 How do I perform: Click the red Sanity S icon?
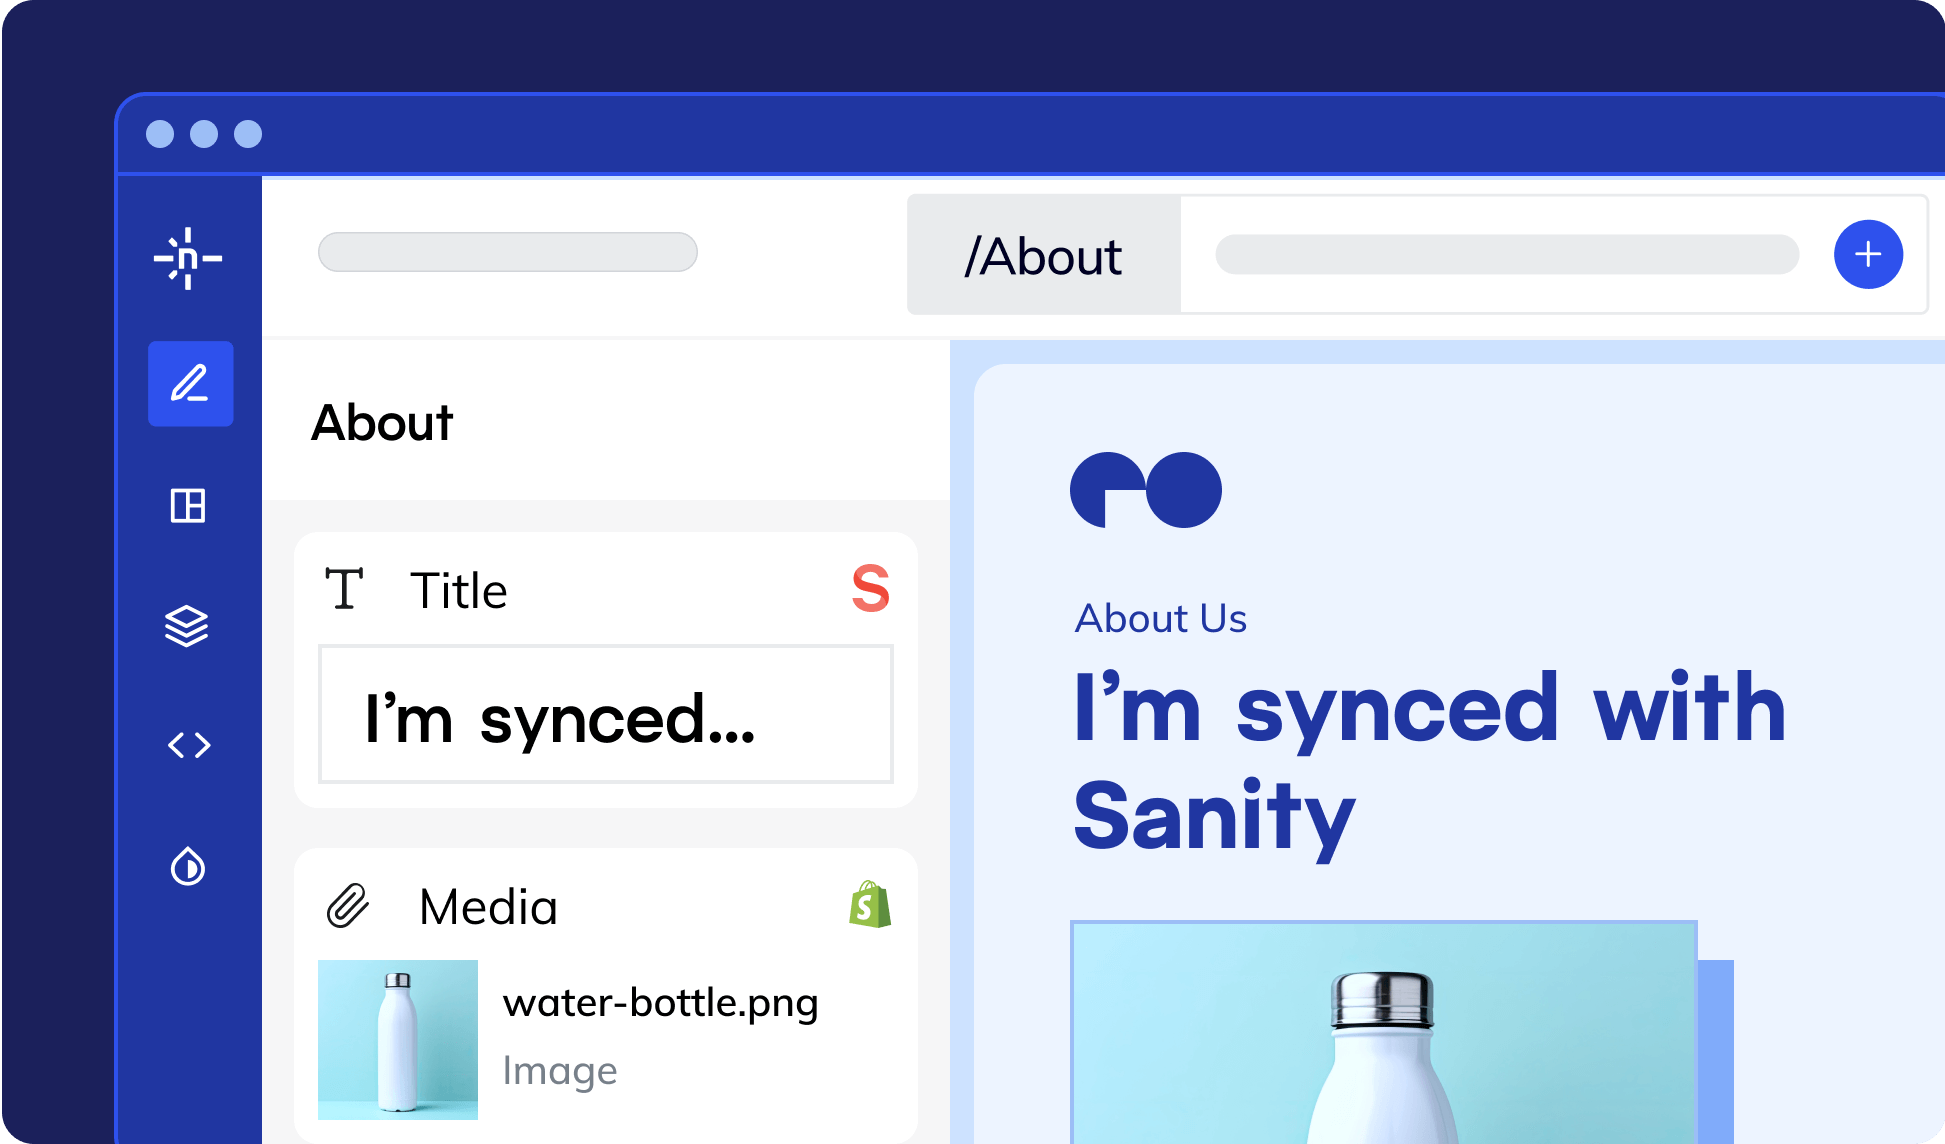click(x=870, y=588)
